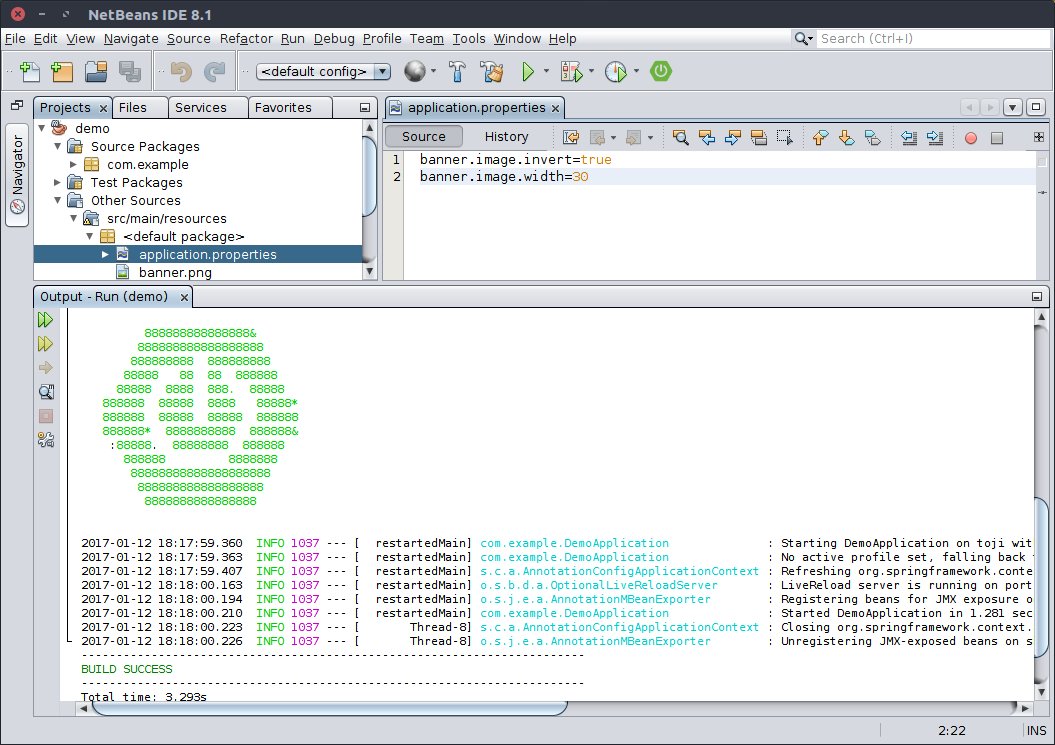Click the Re-run with different parameters icon

pos(45,344)
